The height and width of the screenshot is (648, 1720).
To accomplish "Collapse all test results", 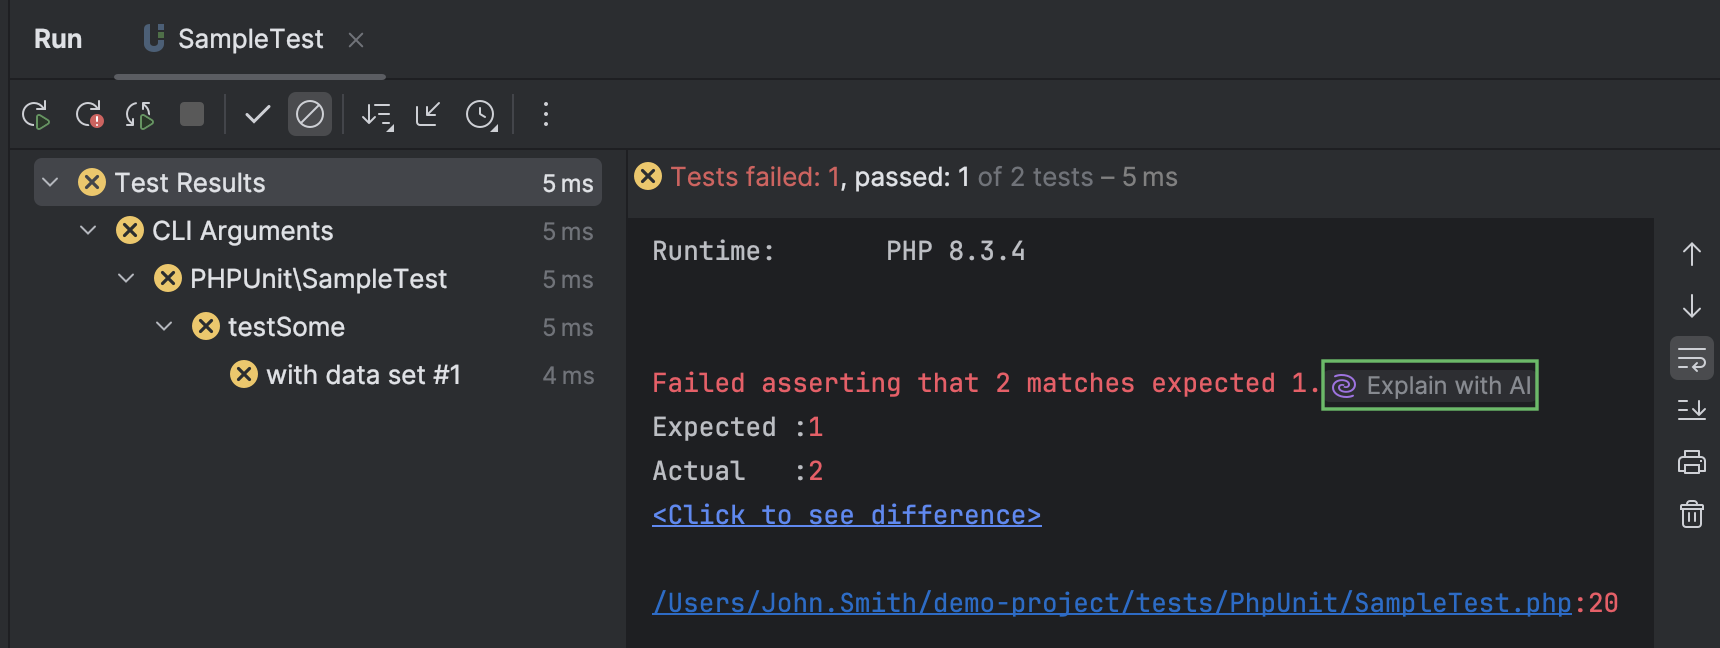I will (428, 115).
